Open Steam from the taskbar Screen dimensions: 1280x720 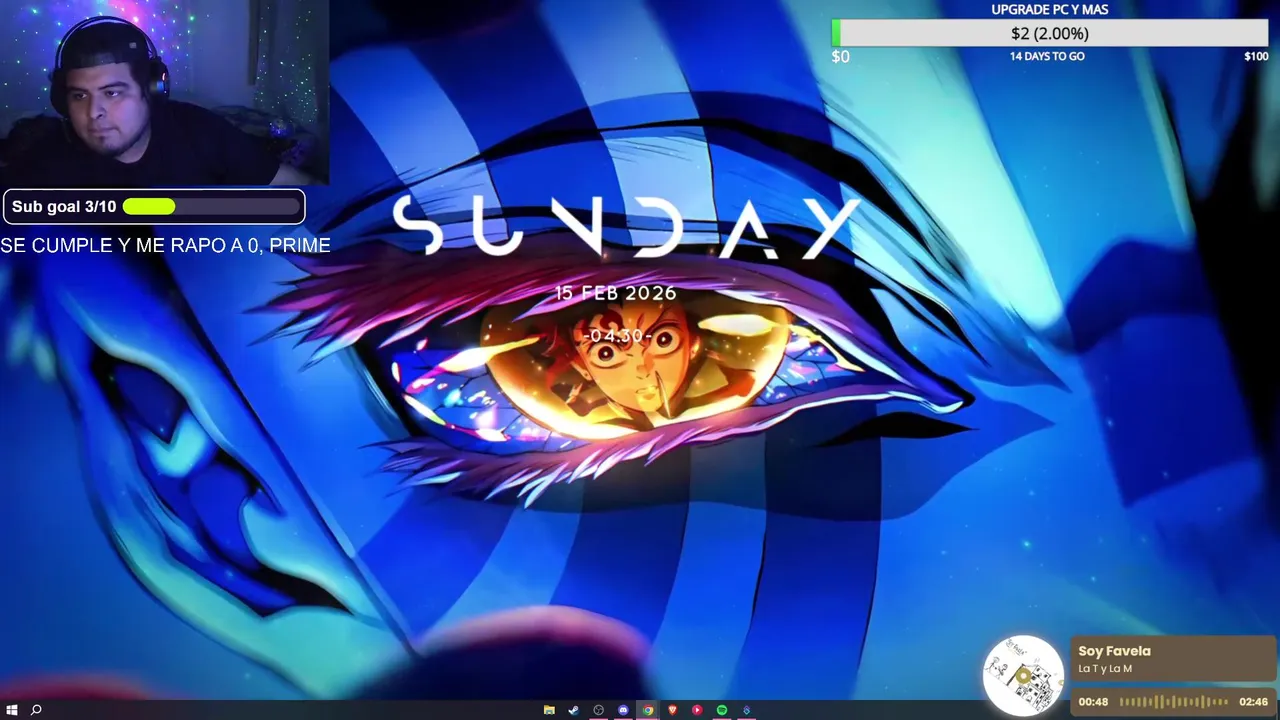point(574,710)
